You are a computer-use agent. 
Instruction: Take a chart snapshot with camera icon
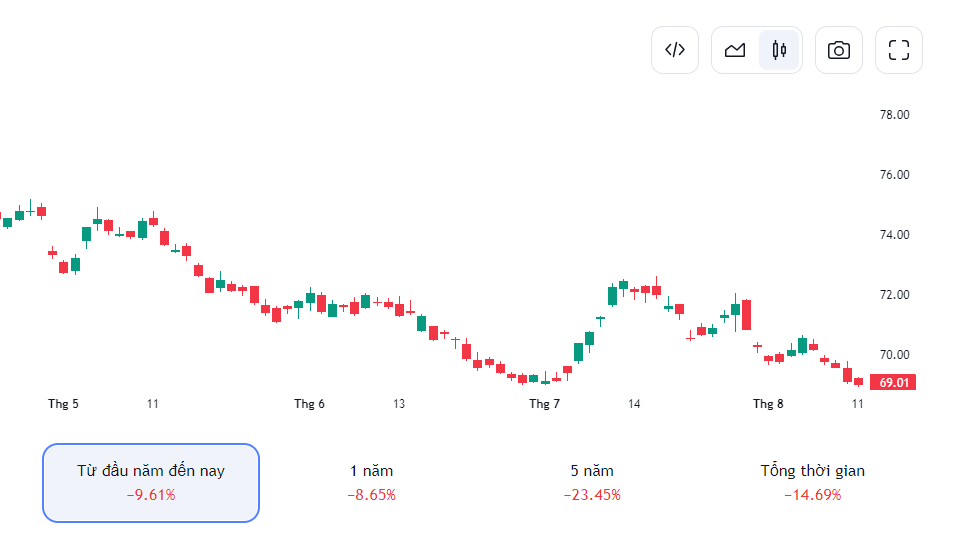tap(839, 50)
